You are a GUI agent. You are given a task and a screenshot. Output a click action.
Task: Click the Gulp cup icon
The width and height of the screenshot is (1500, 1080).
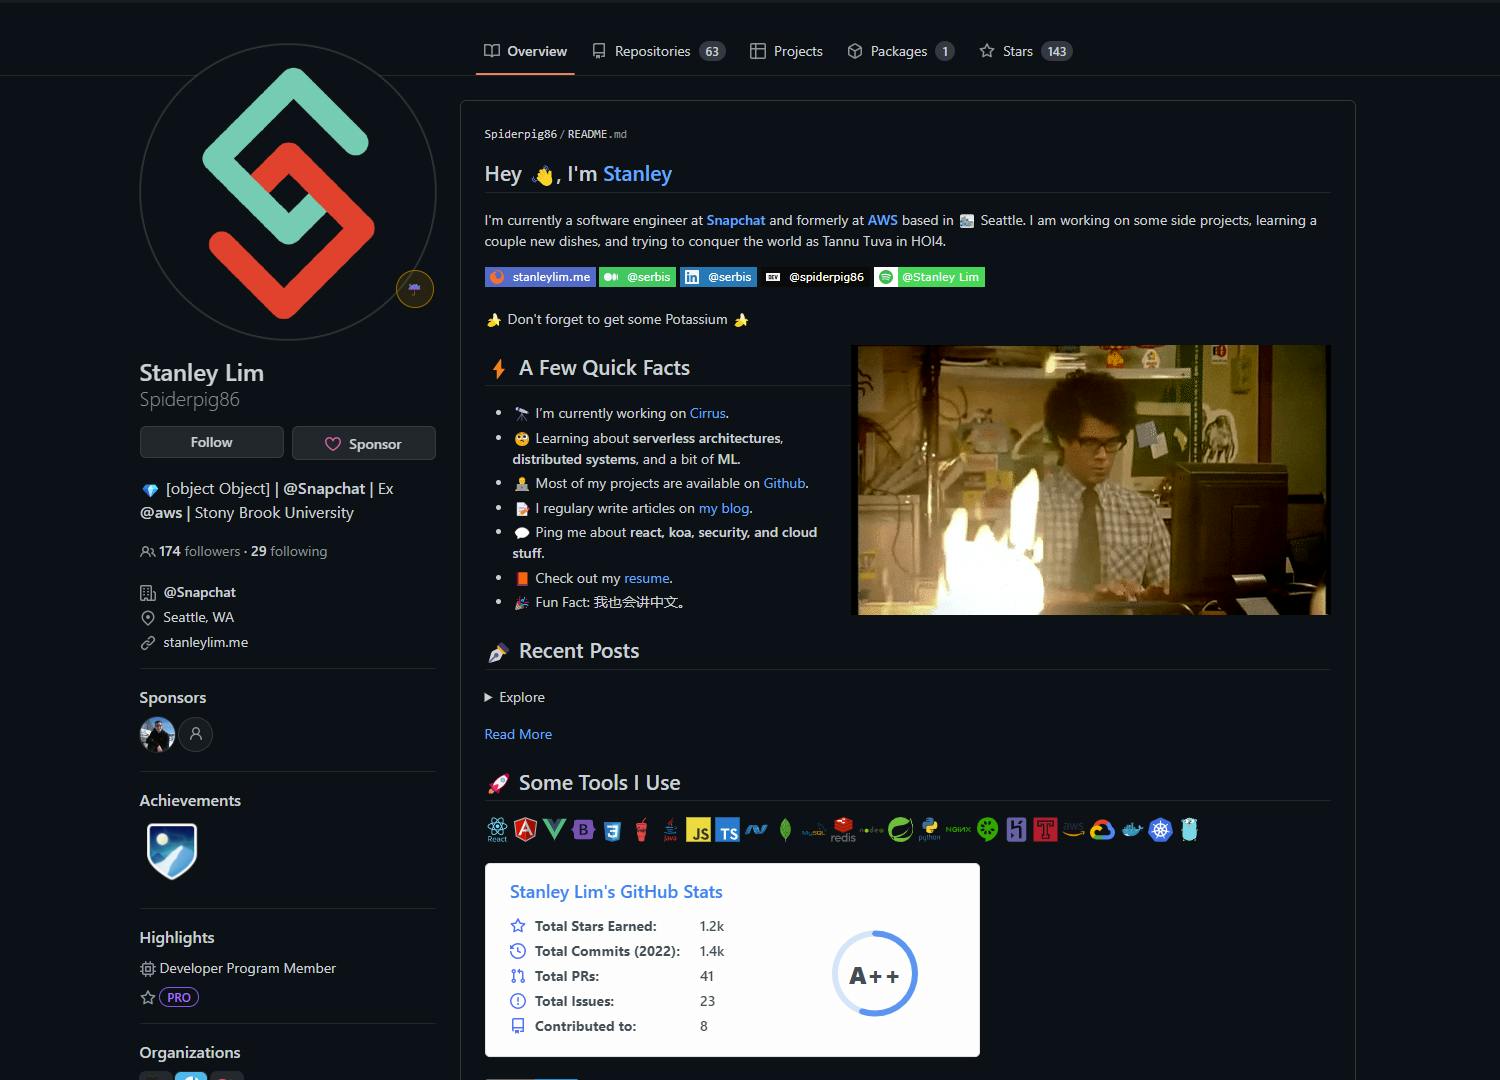(641, 830)
